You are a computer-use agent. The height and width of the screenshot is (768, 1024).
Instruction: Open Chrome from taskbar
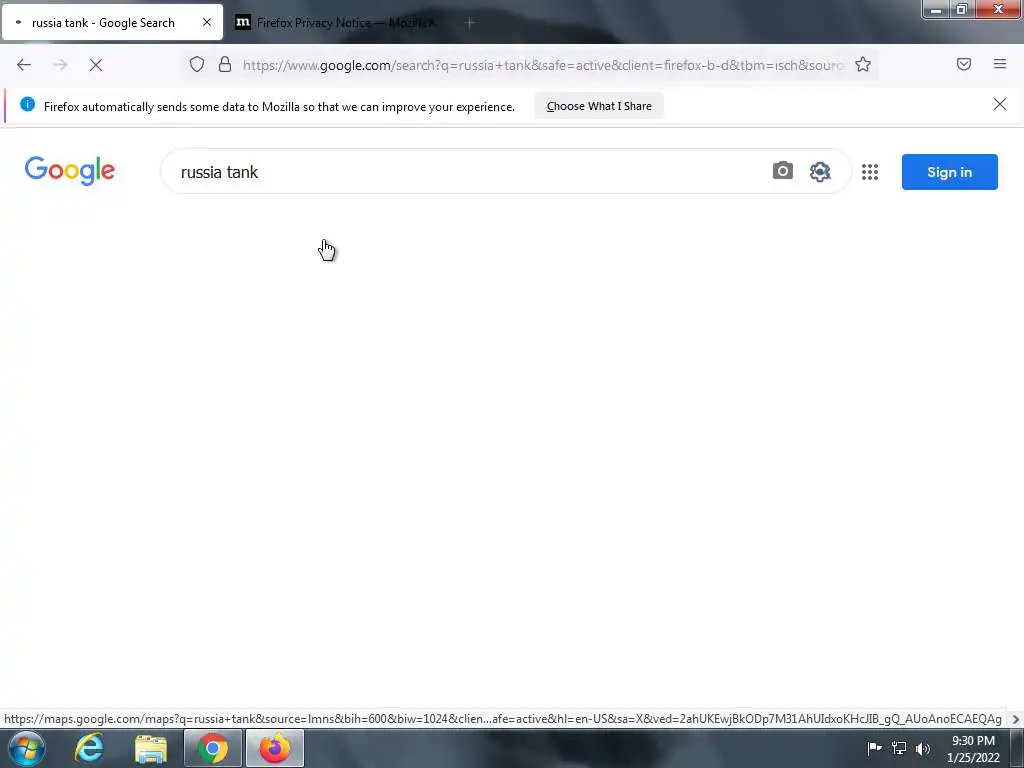[x=212, y=748]
